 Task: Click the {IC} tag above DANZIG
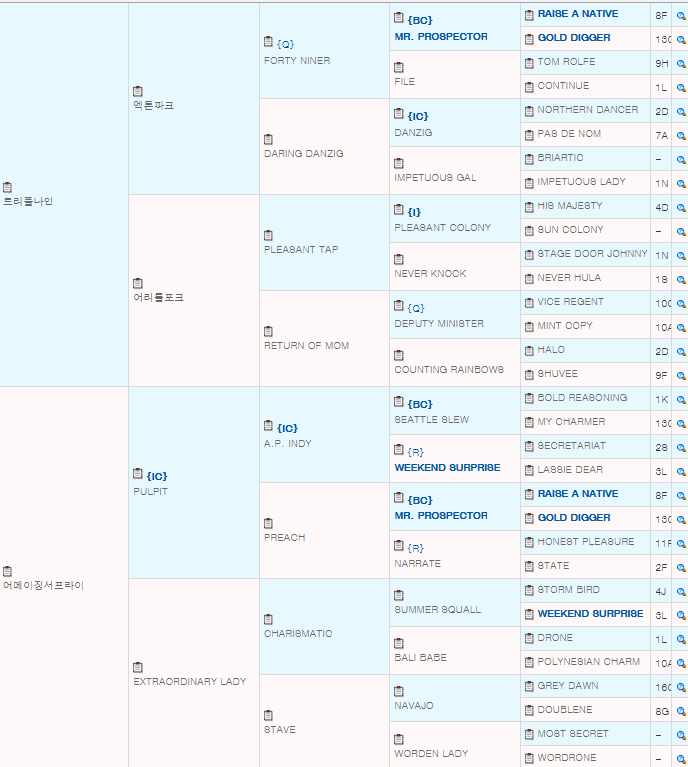tap(417, 116)
